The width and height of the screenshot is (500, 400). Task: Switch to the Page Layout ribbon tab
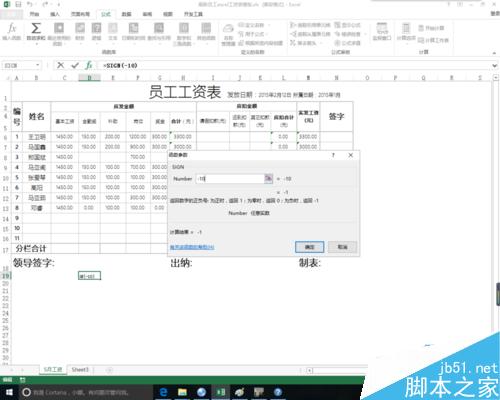tap(80, 14)
